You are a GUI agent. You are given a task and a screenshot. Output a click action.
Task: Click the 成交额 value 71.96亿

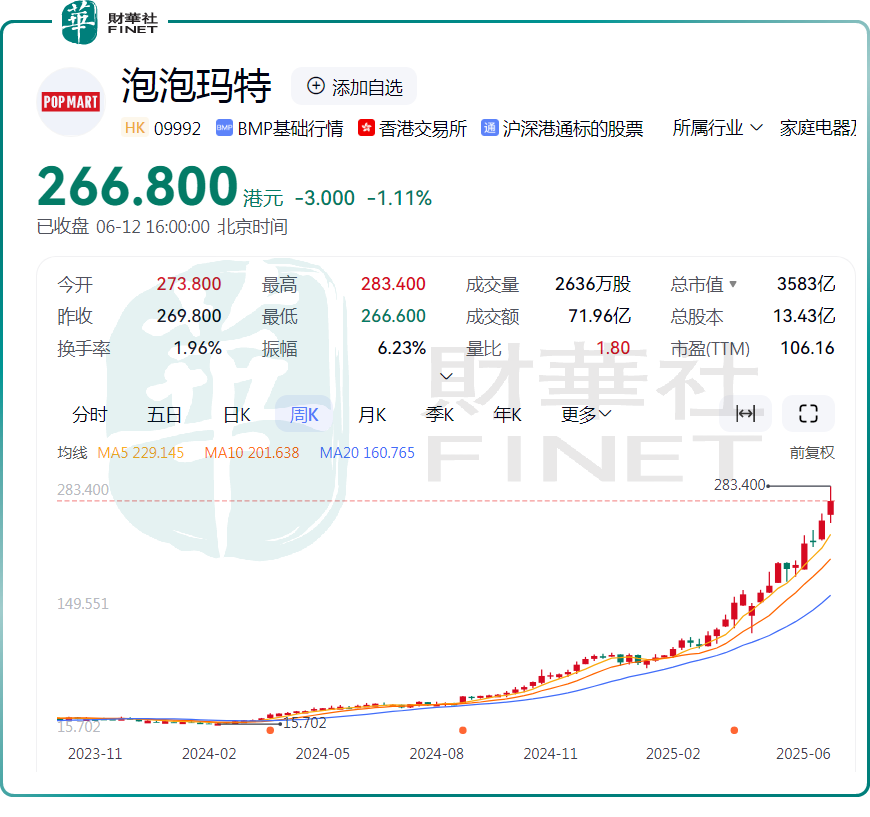pos(600,316)
